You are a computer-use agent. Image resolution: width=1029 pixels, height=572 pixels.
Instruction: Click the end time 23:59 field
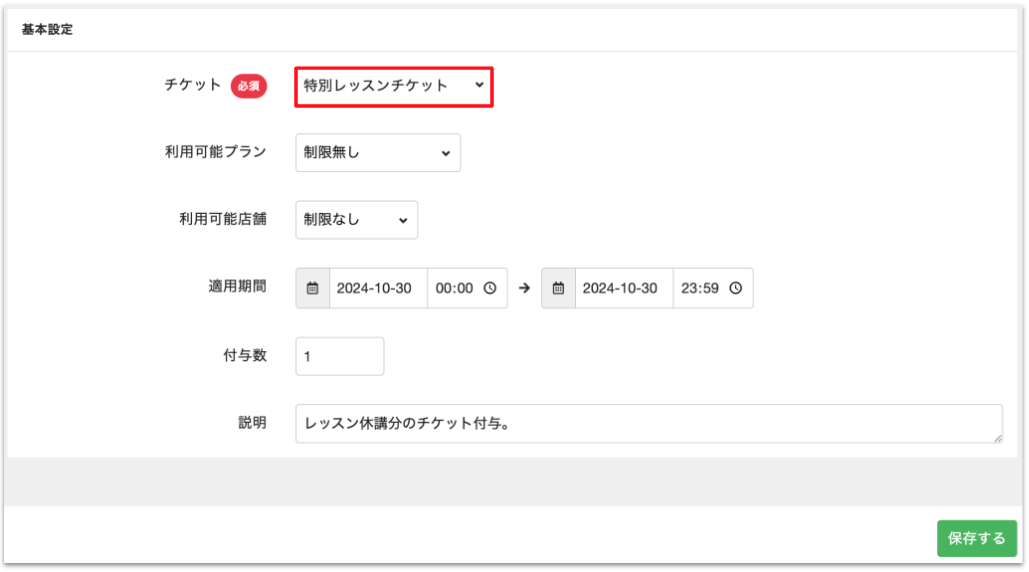pyautogui.click(x=700, y=288)
